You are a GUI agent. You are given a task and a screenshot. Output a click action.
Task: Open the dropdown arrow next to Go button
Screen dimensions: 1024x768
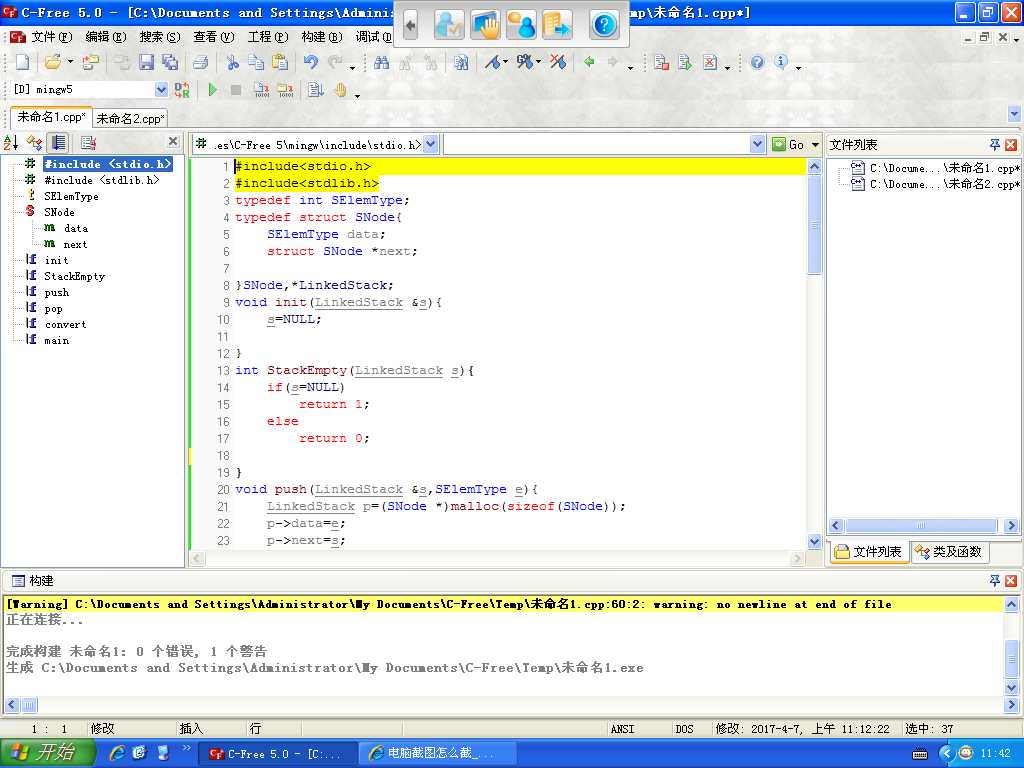click(x=815, y=144)
